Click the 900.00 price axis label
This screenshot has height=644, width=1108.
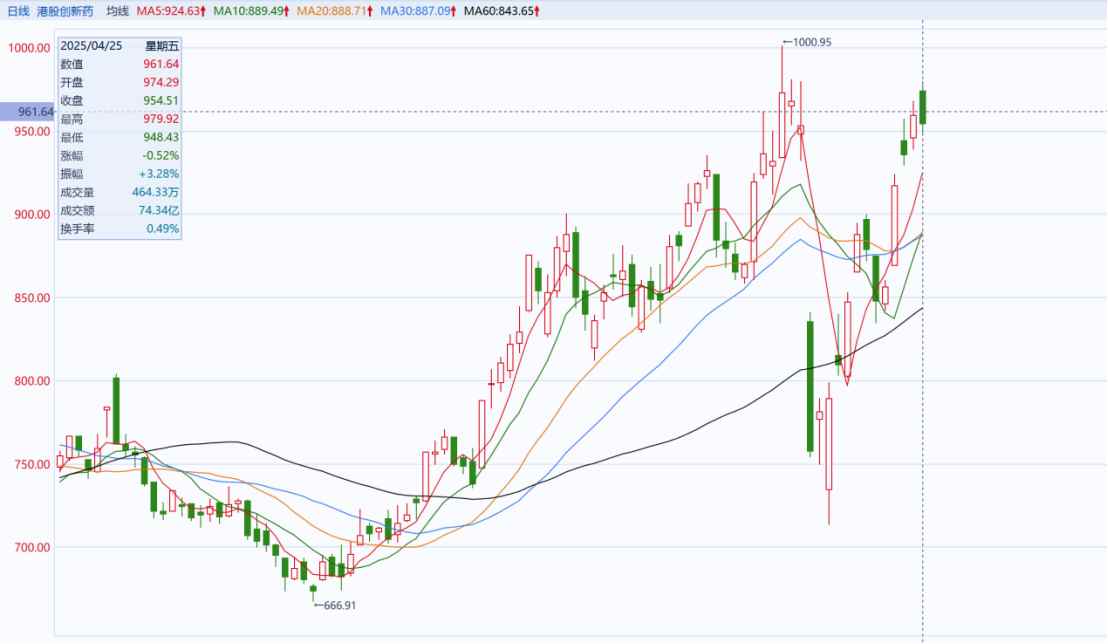click(x=33, y=215)
